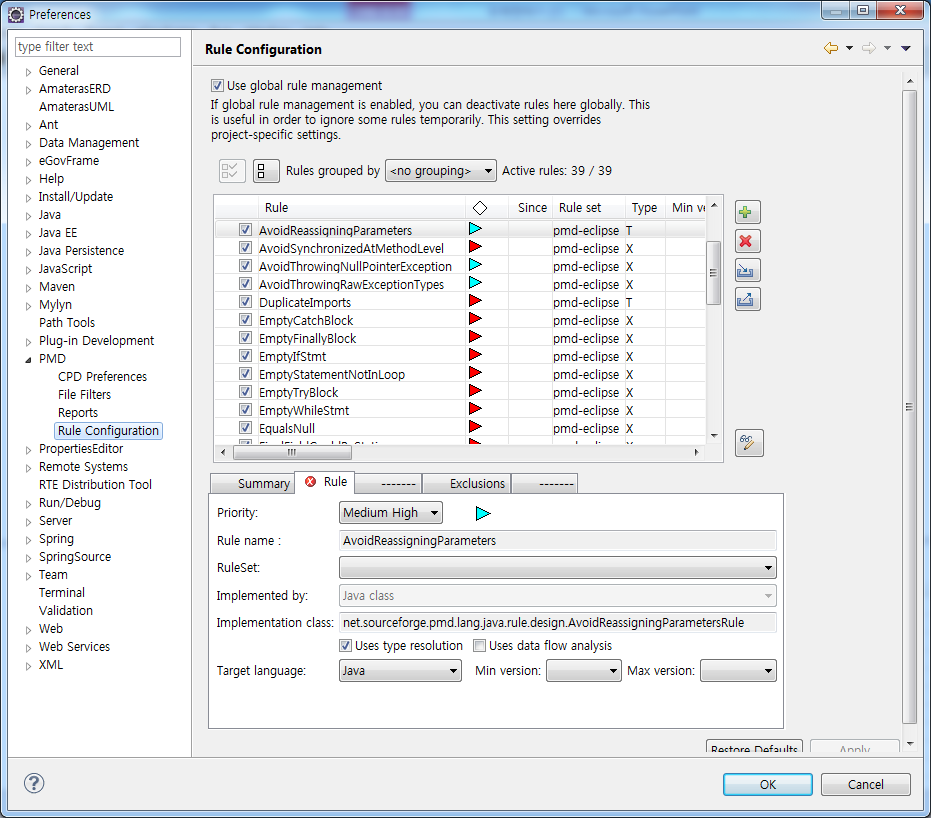Viewport: 931px width, 818px height.
Task: Click the import rule set icon
Action: [x=747, y=270]
